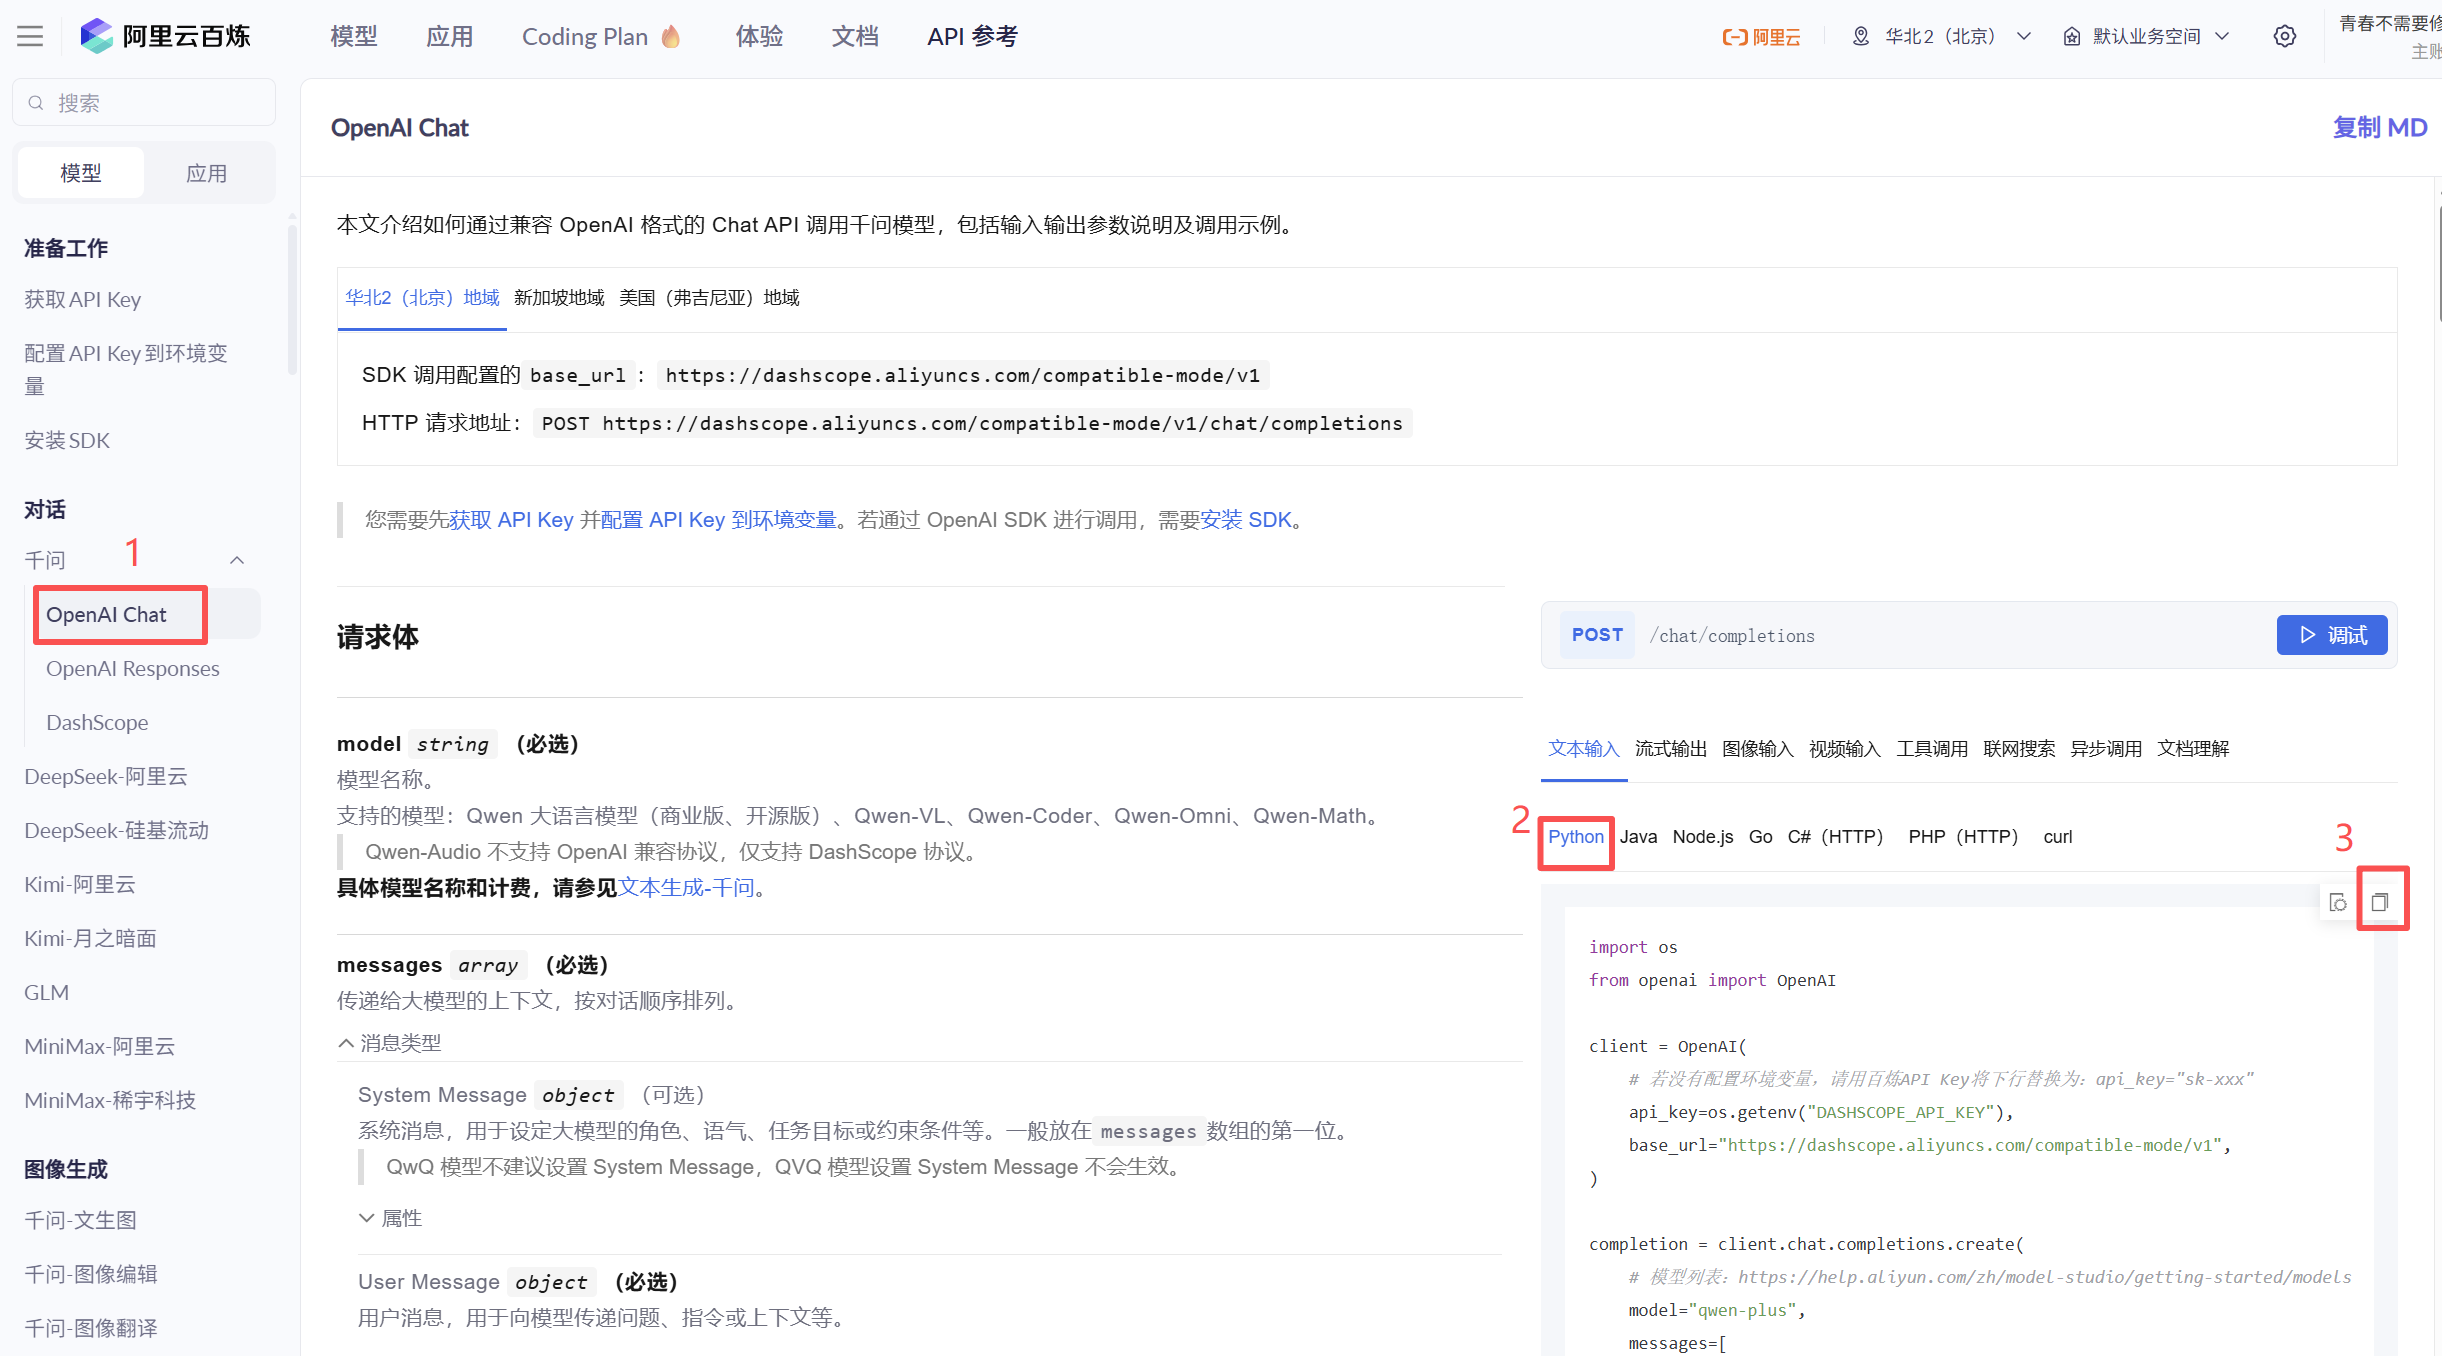Collapse the 千问 sidebar group
Viewport: 2442px width, 1356px height.
(237, 560)
